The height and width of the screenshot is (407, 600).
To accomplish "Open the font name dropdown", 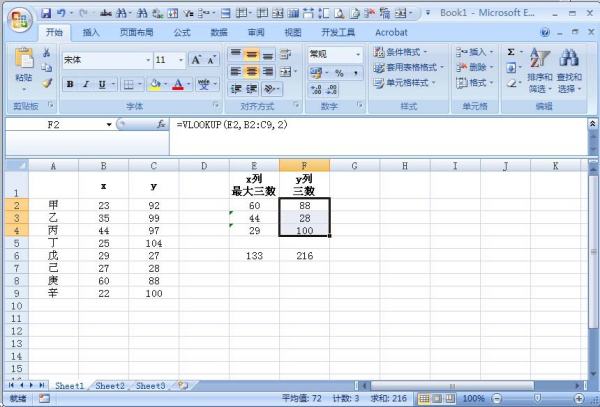I will point(148,60).
